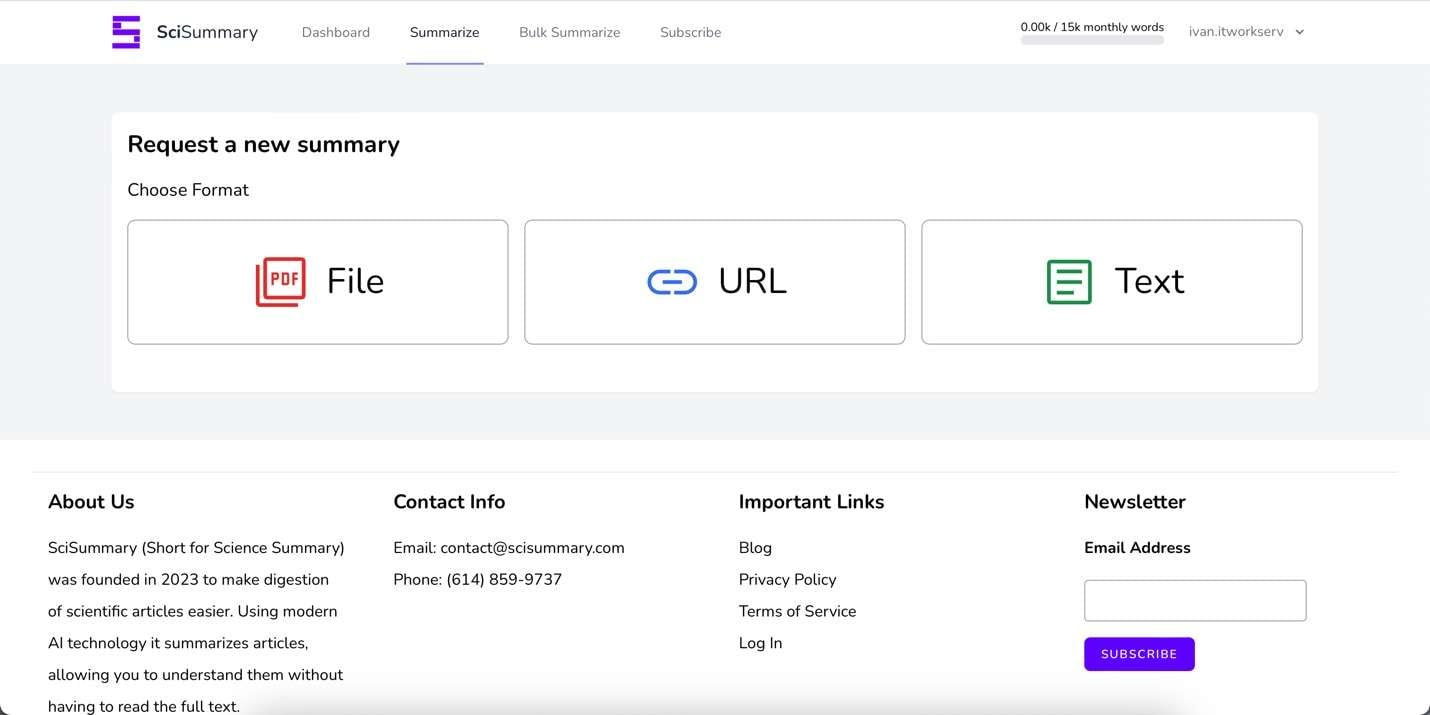
Task: Focus the newsletter Email Address field
Action: [1195, 601]
